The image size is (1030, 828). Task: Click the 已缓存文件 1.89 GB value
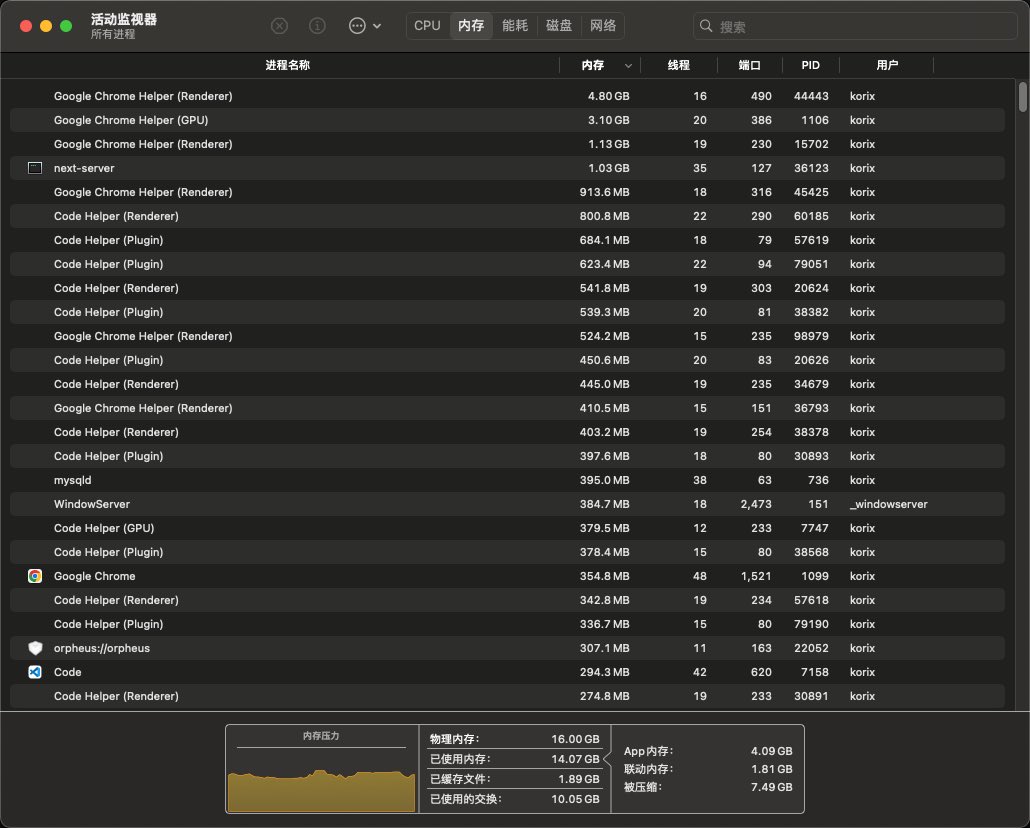pos(578,779)
